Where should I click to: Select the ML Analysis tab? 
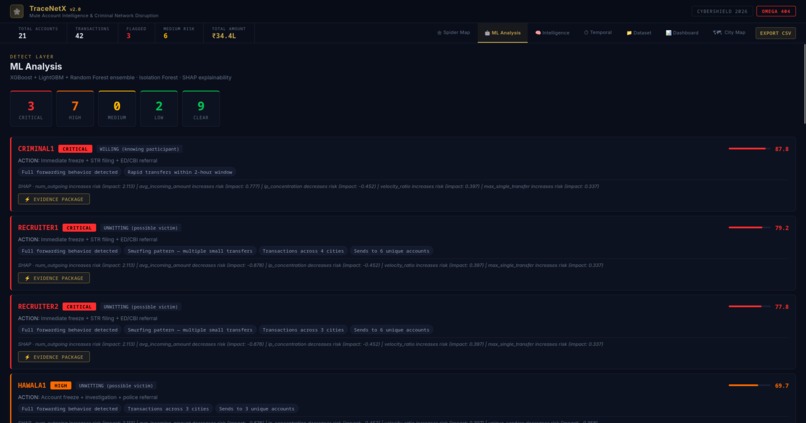(x=502, y=32)
